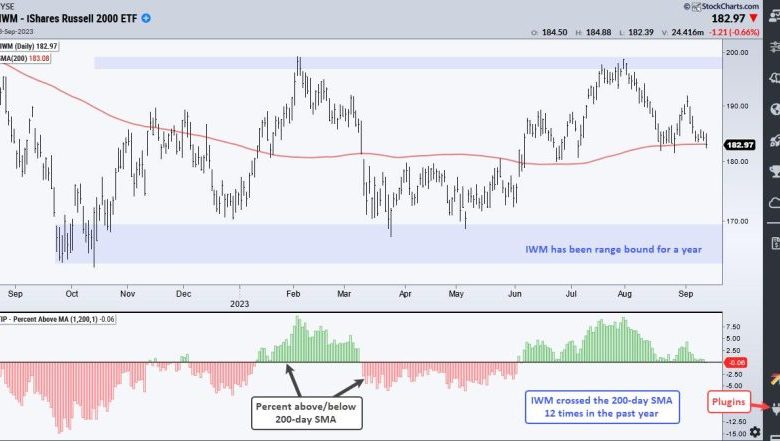Click the 190.00 price axis label
Image resolution: width=780 pixels, height=441 pixels.
point(737,106)
